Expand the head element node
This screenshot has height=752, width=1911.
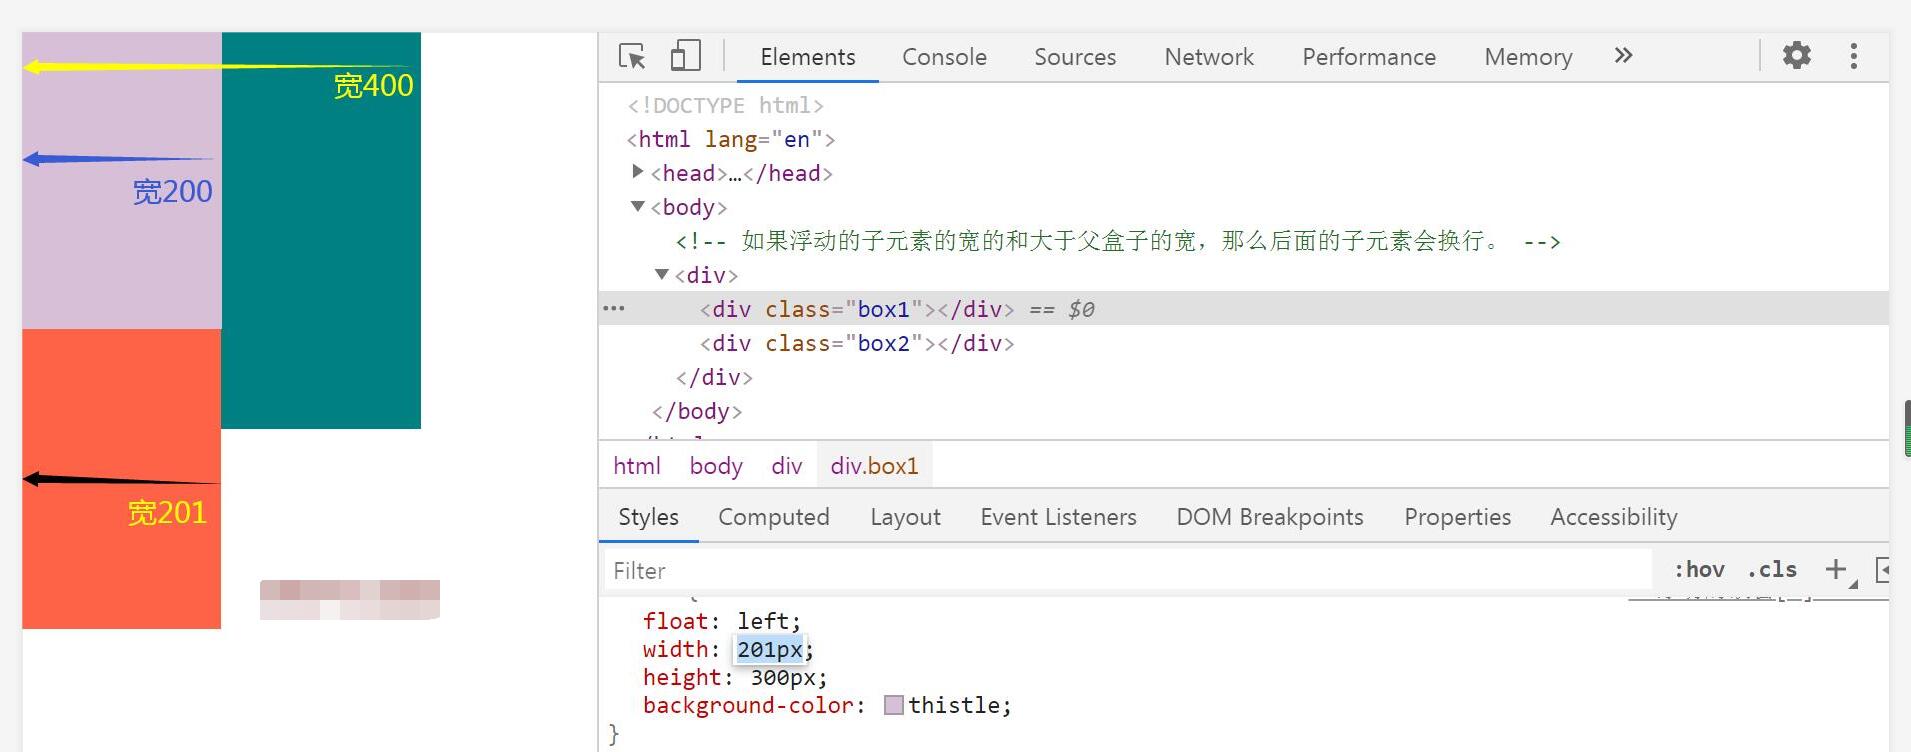(638, 172)
